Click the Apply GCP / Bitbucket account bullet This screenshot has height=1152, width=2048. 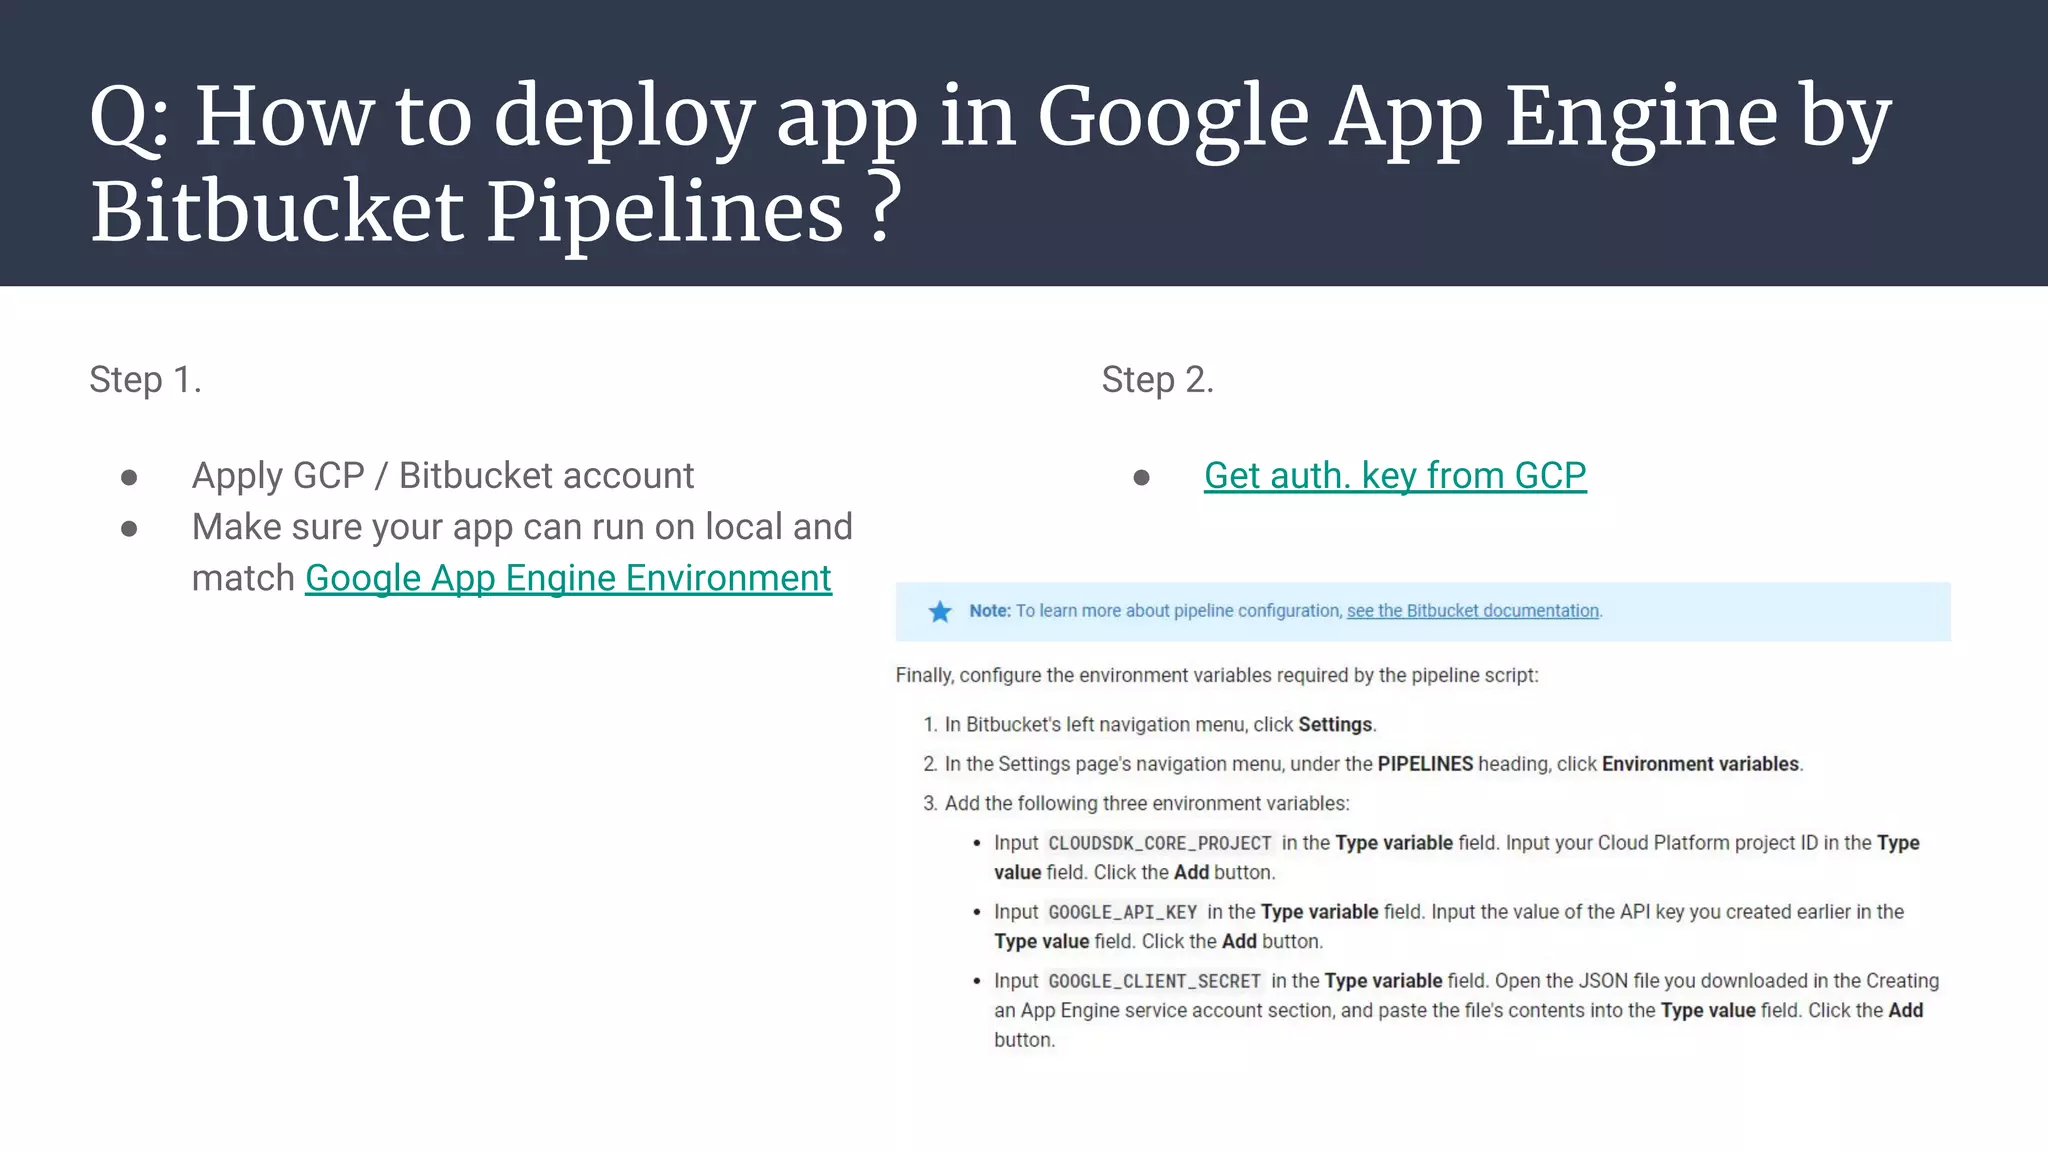pos(443,476)
